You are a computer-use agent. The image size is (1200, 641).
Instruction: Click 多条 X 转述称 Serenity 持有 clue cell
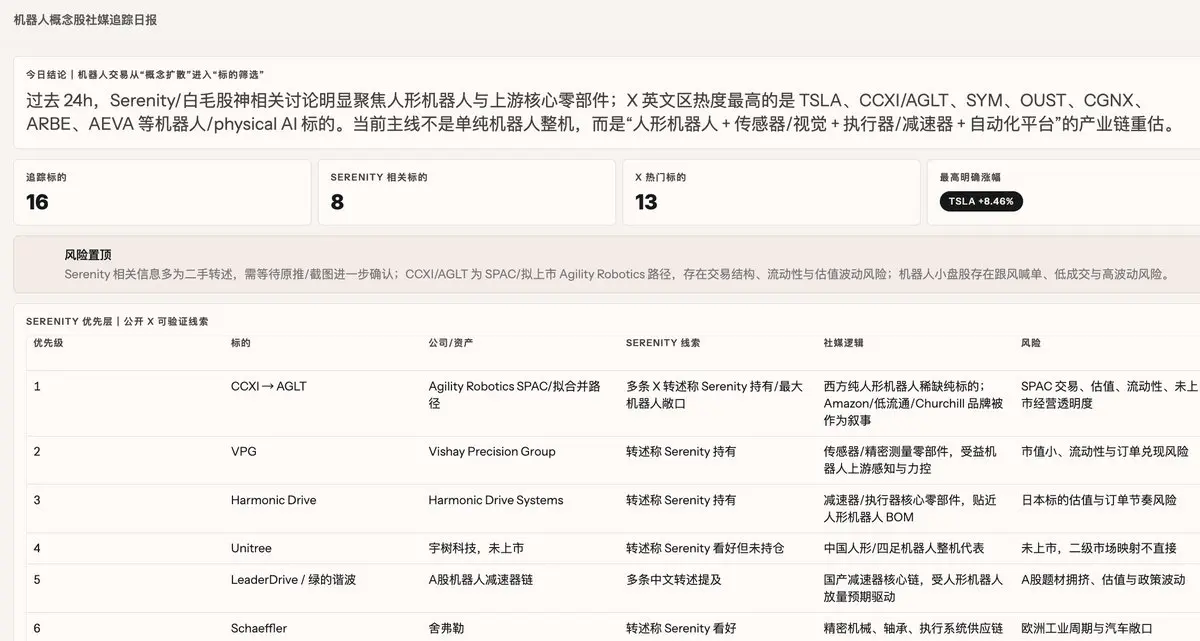click(714, 395)
